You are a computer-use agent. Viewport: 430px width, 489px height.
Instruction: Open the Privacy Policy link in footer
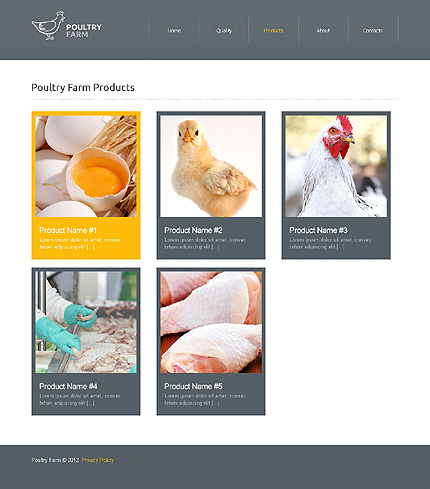(98, 460)
